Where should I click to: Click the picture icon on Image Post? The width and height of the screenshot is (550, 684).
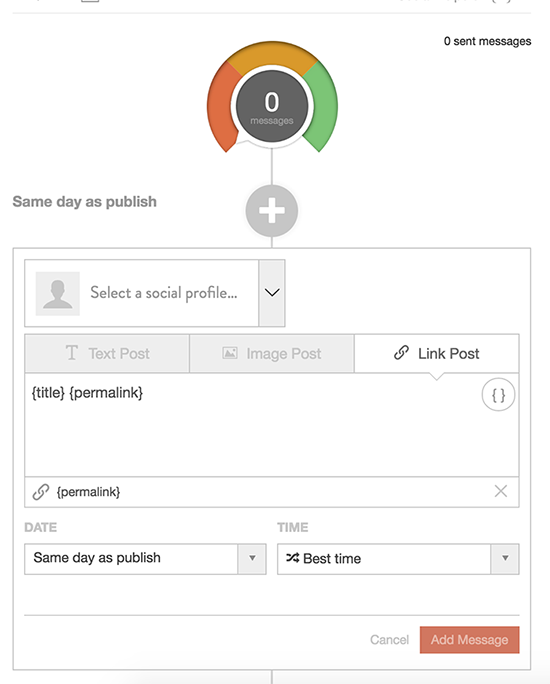tap(230, 353)
